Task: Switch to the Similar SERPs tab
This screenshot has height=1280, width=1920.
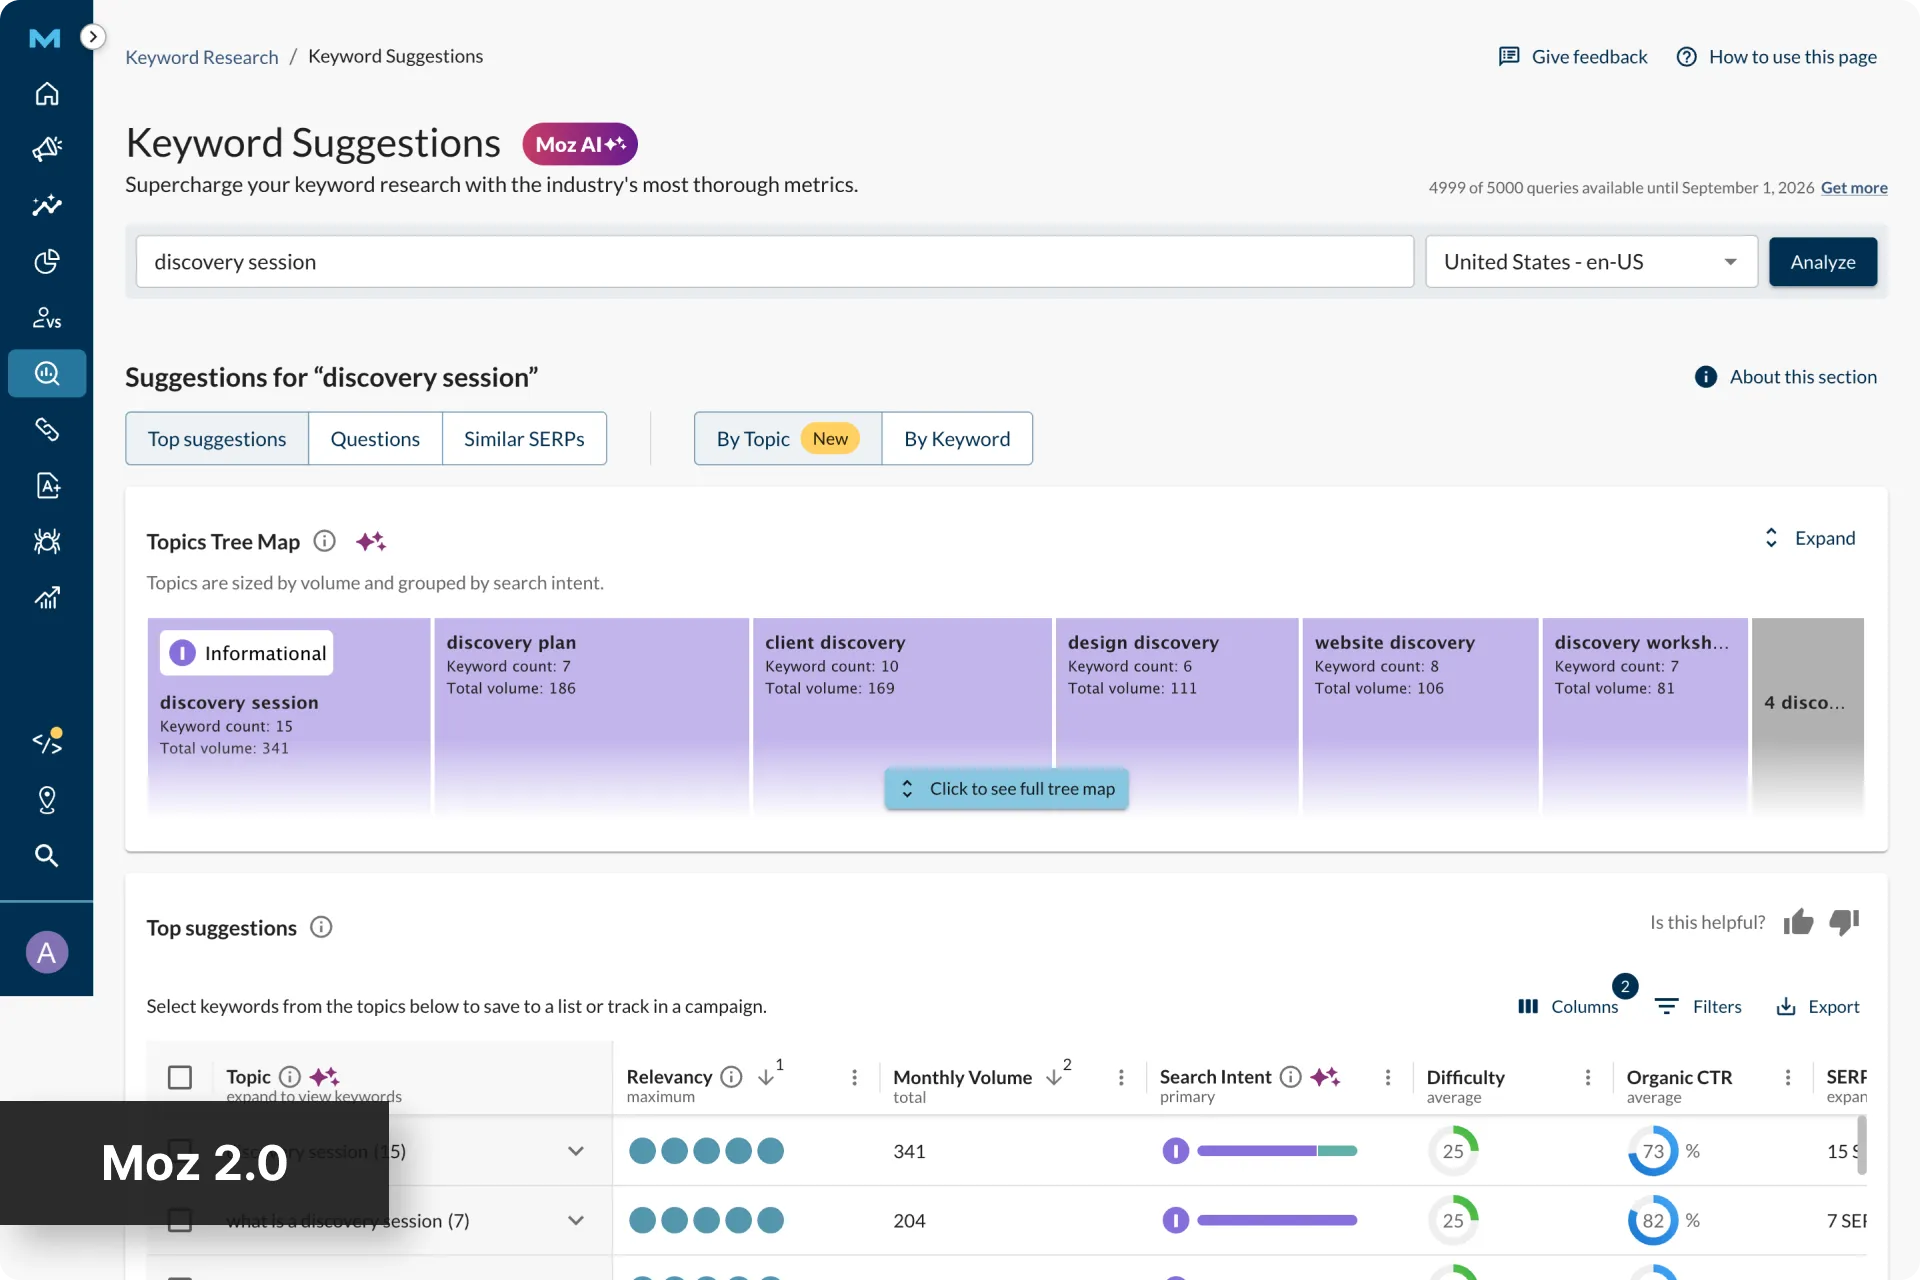Action: pyautogui.click(x=524, y=439)
